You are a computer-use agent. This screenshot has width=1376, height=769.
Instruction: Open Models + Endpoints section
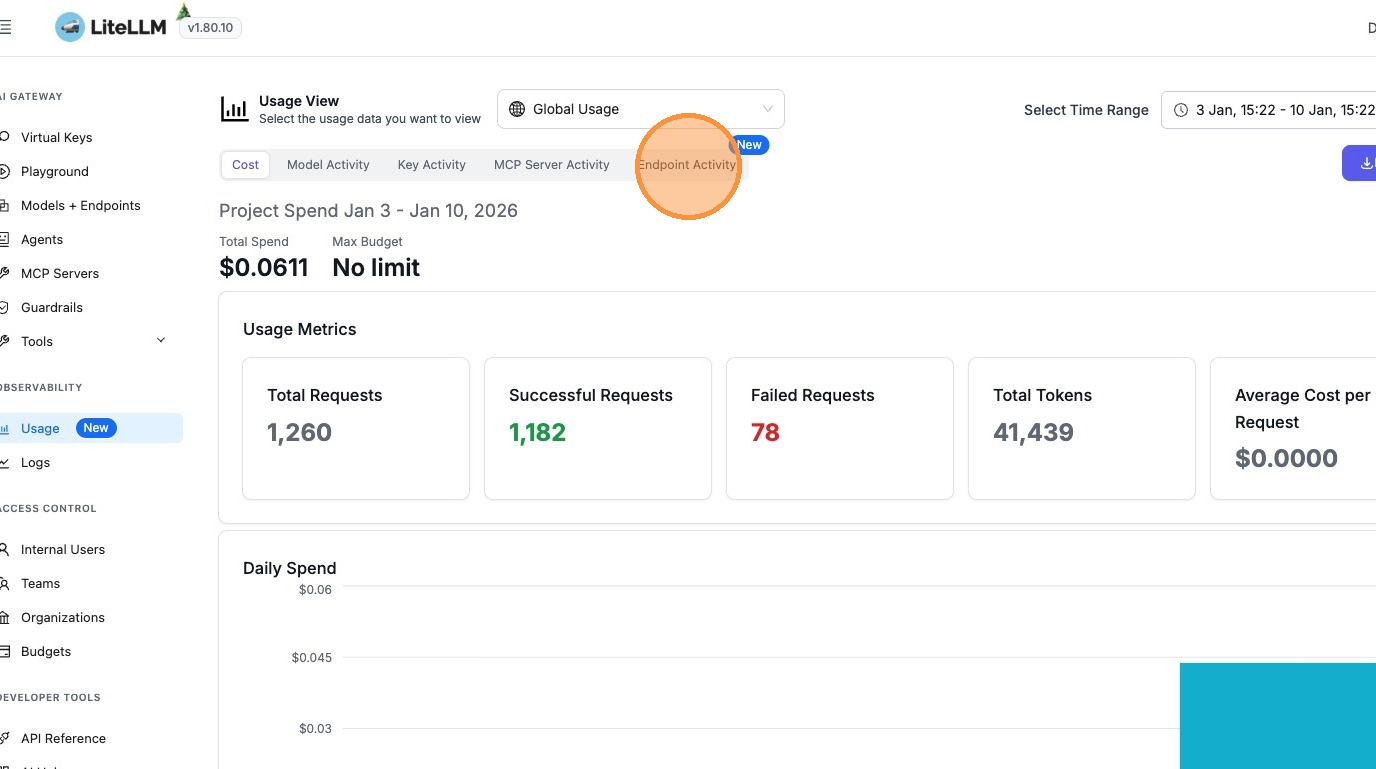(80, 205)
